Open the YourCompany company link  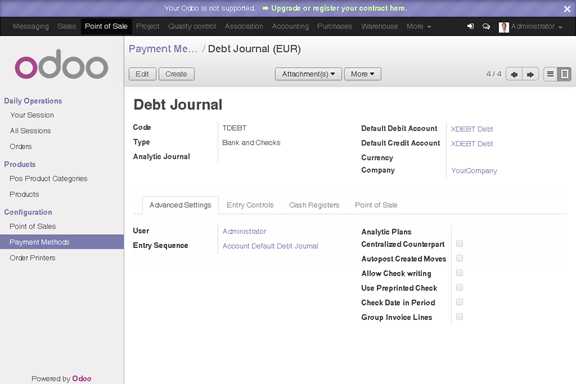pos(474,171)
